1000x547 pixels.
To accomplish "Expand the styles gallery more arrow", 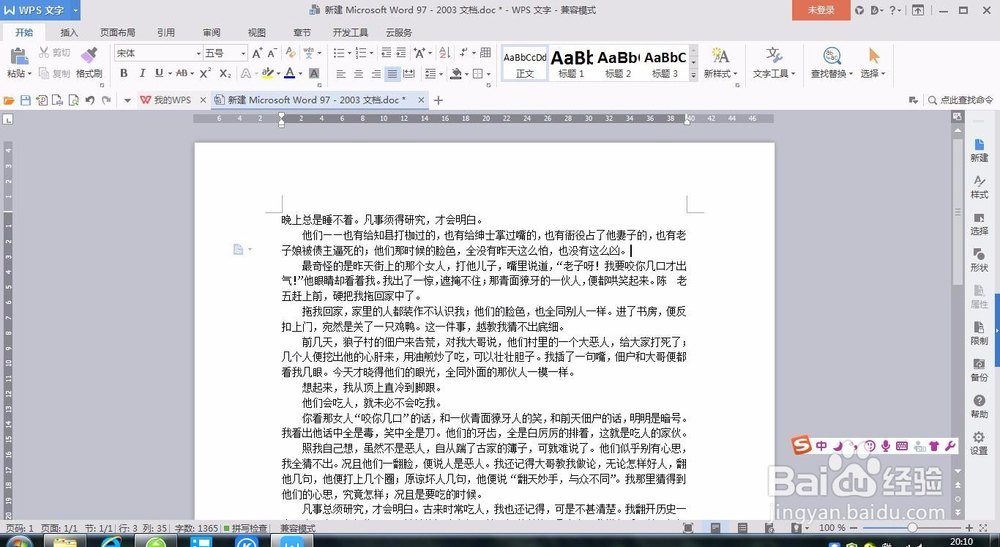I will click(x=694, y=75).
